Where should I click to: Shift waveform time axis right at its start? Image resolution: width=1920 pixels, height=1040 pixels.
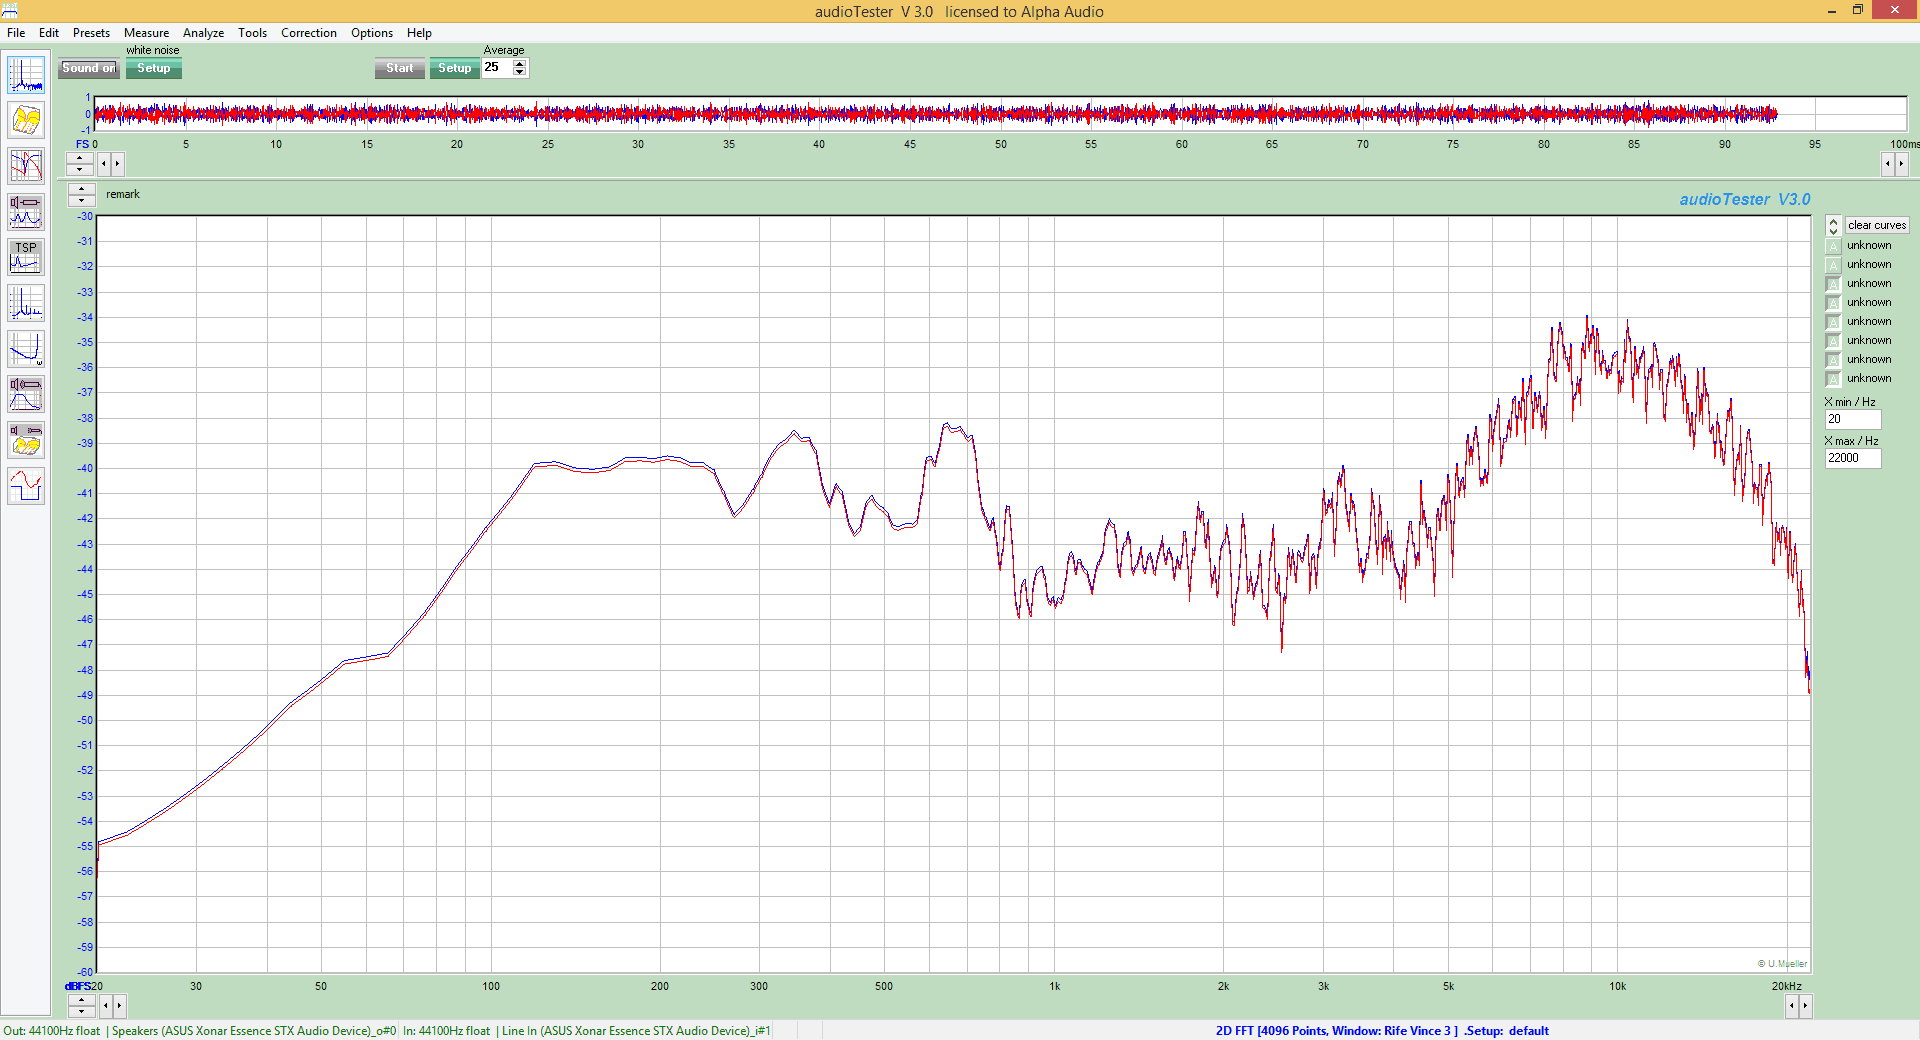(117, 163)
